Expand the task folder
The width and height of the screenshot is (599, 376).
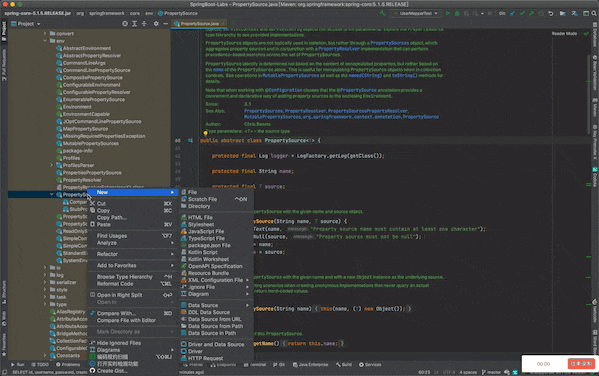(x=45, y=297)
